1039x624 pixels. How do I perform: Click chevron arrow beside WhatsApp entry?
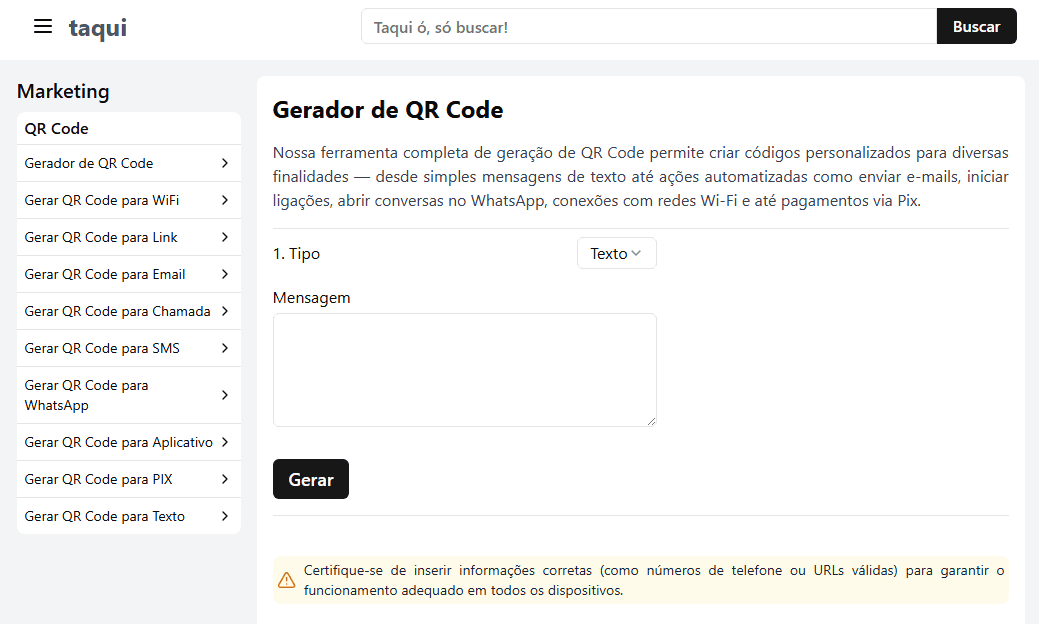pos(225,395)
